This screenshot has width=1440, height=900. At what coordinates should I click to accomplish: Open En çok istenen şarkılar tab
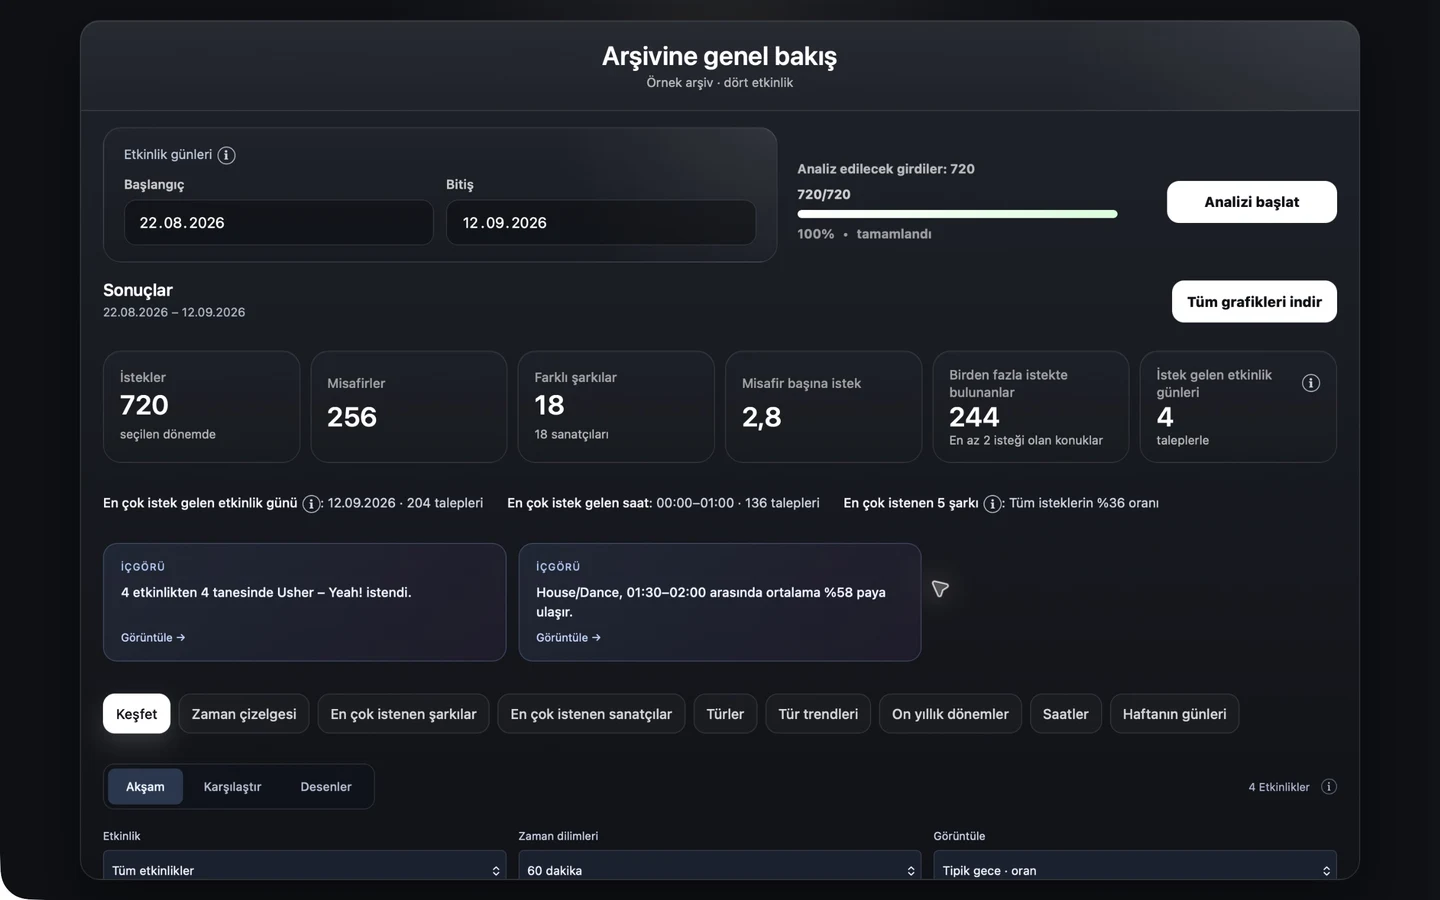click(x=403, y=714)
